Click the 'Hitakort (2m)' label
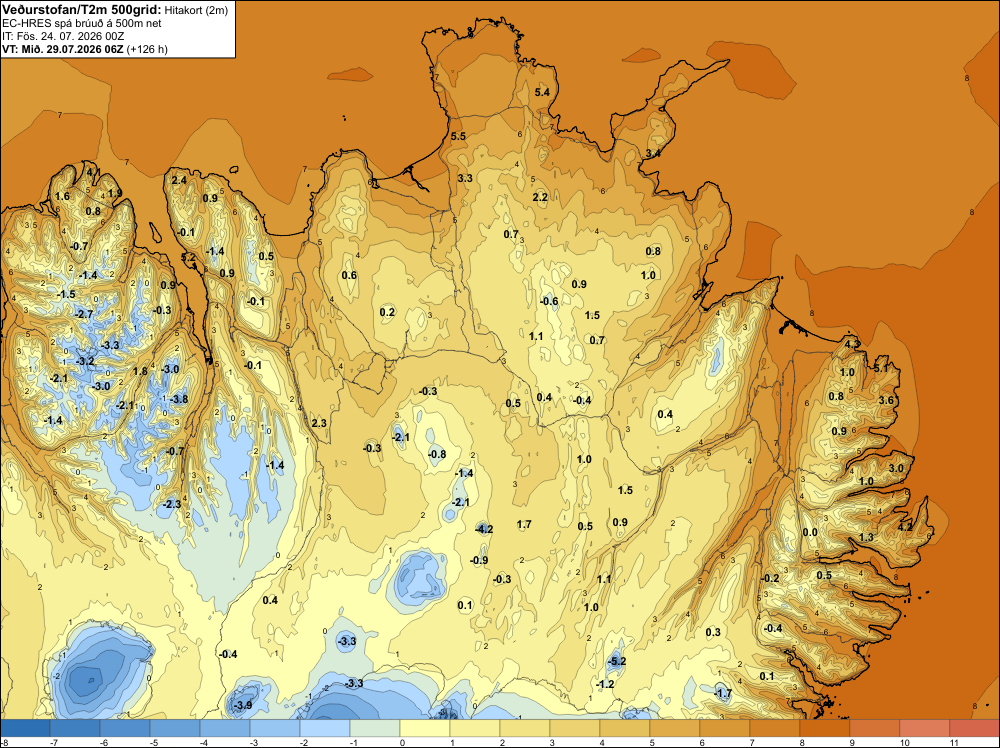Screen dimensions: 1000x748 196,10
